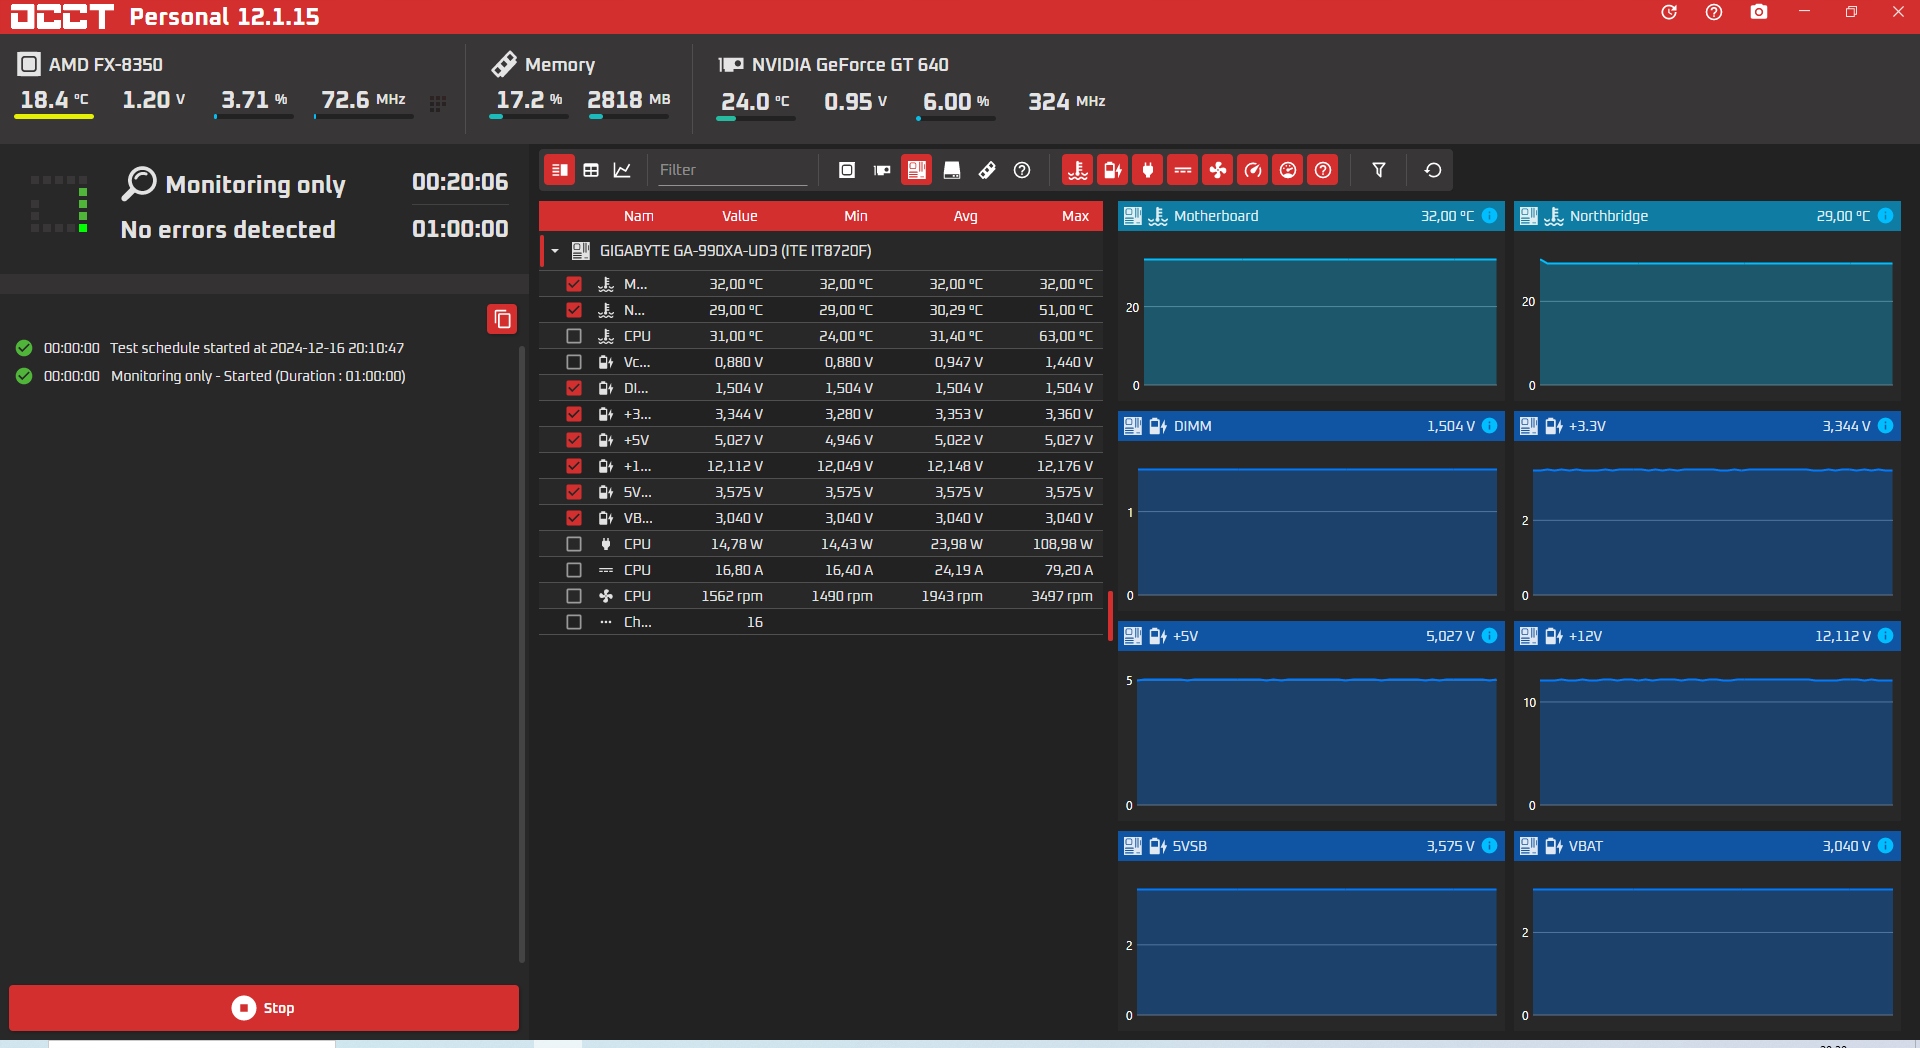Image resolution: width=1920 pixels, height=1048 pixels.
Task: Open the Northbridge graph info icon
Action: [1886, 216]
